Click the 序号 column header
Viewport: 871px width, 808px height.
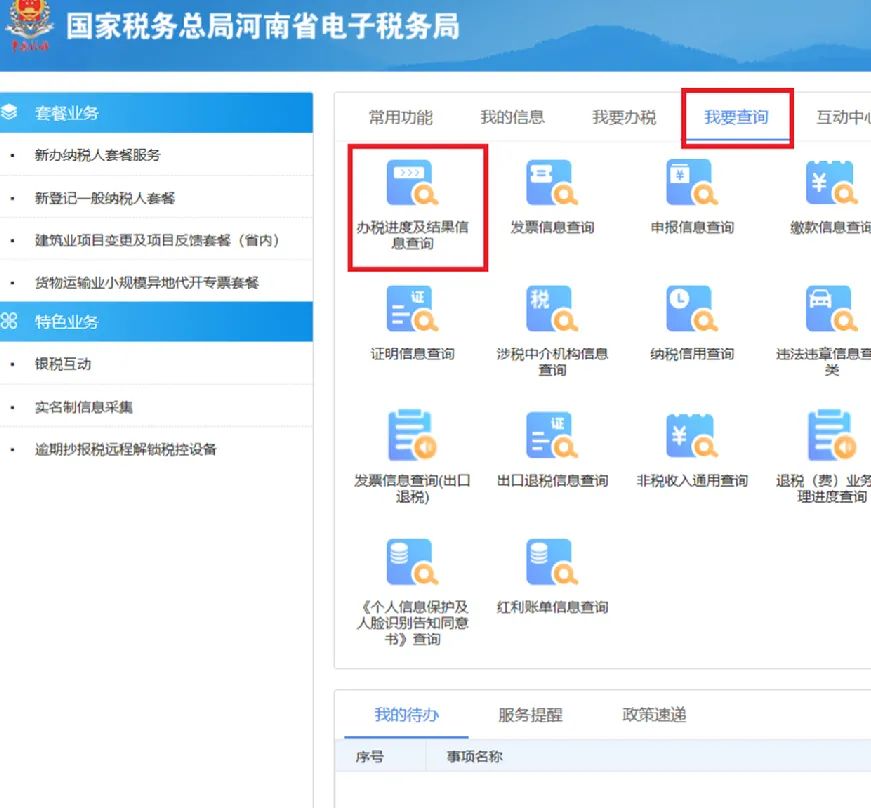[x=369, y=756]
